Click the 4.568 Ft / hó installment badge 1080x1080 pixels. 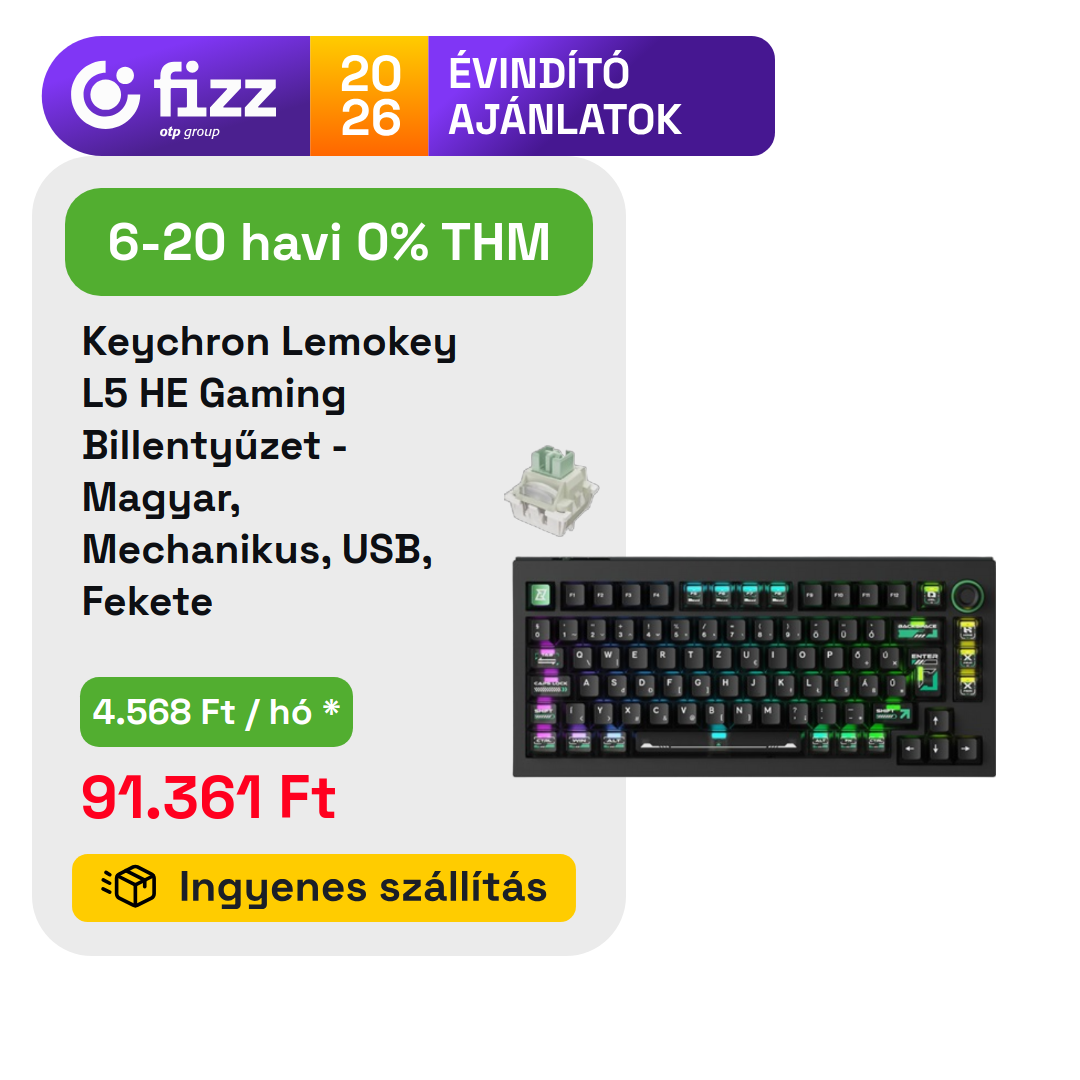tap(216, 712)
